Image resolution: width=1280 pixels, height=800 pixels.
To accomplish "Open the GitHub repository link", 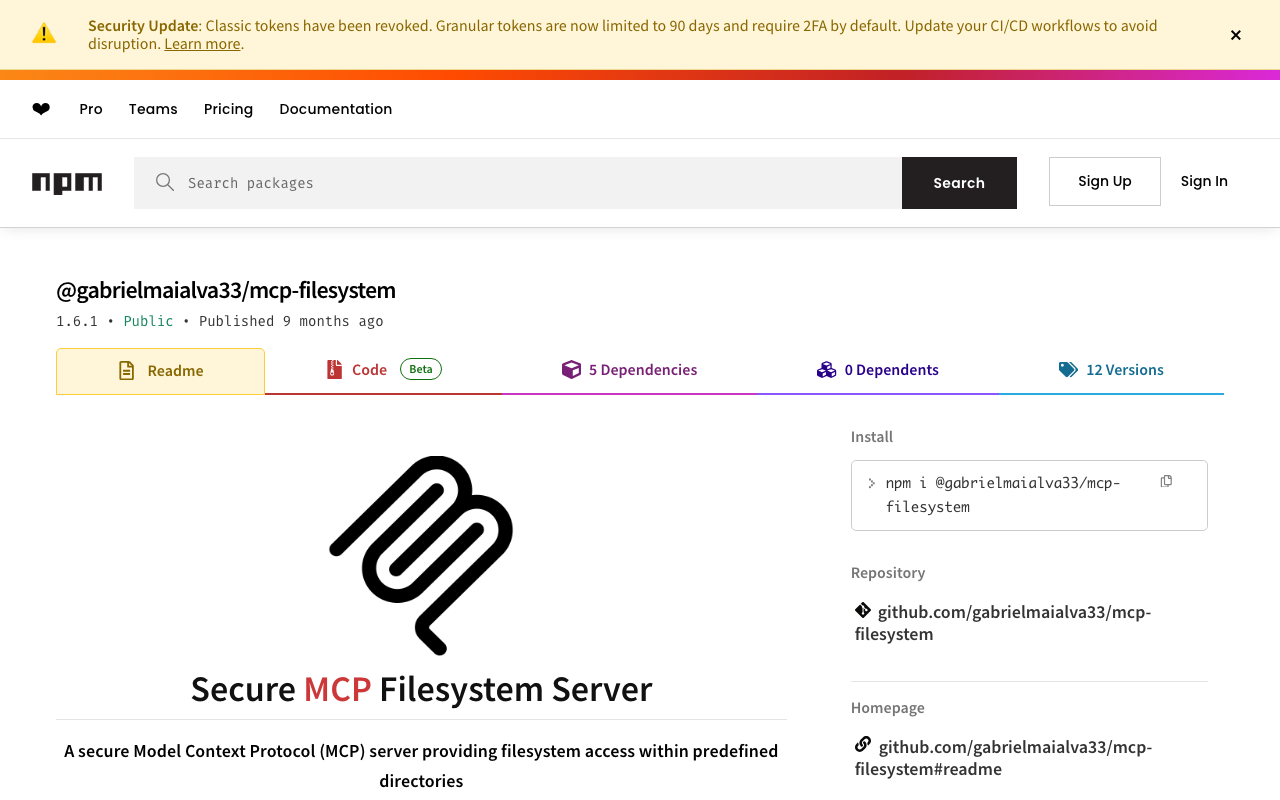I will click(x=1003, y=623).
